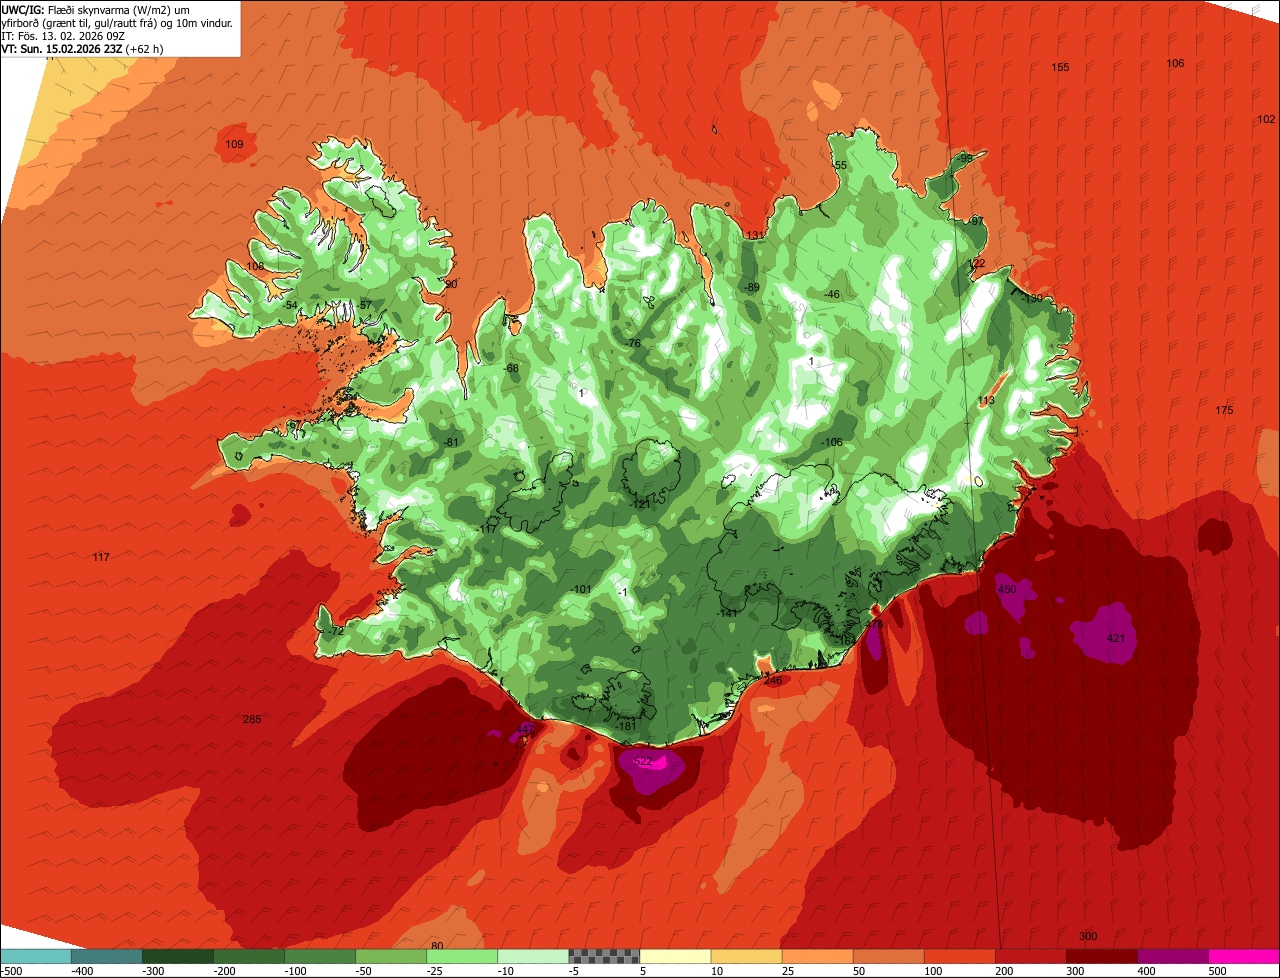Click the value 300 near the bottom right

[x=1088, y=936]
